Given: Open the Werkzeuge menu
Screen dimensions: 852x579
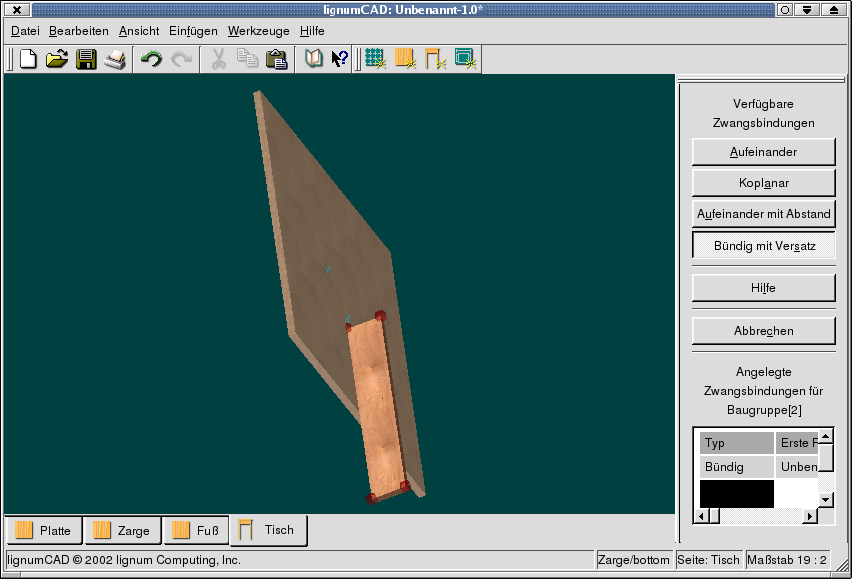Looking at the screenshot, I should click(259, 31).
